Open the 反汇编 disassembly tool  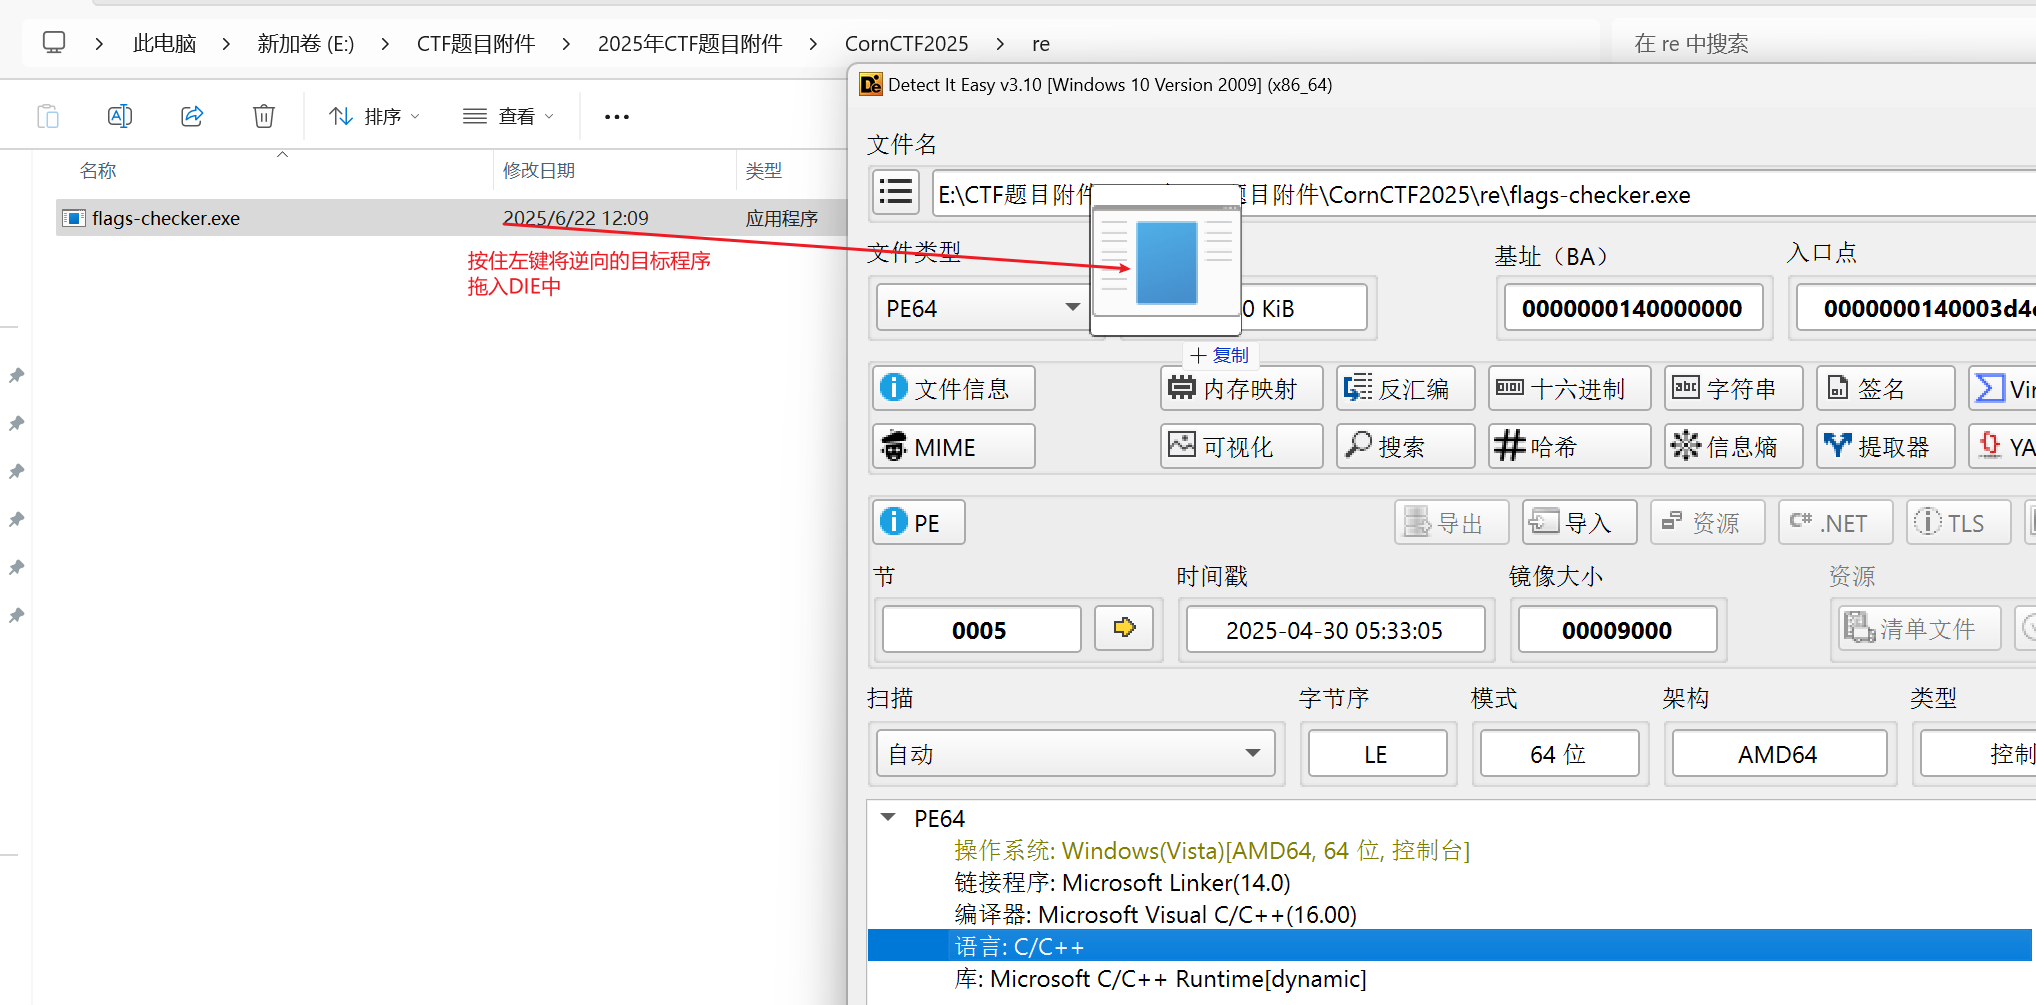(1405, 388)
